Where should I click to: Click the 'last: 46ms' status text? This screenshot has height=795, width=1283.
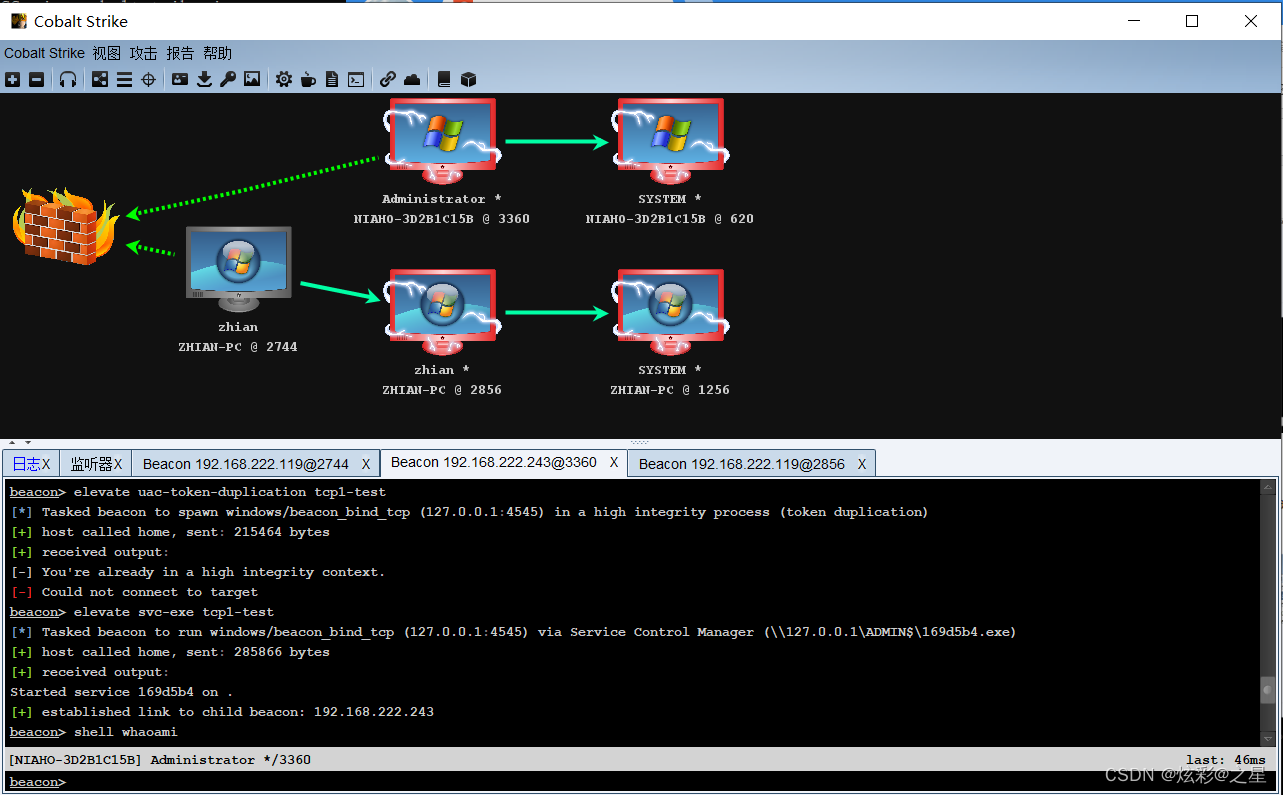(x=1226, y=760)
